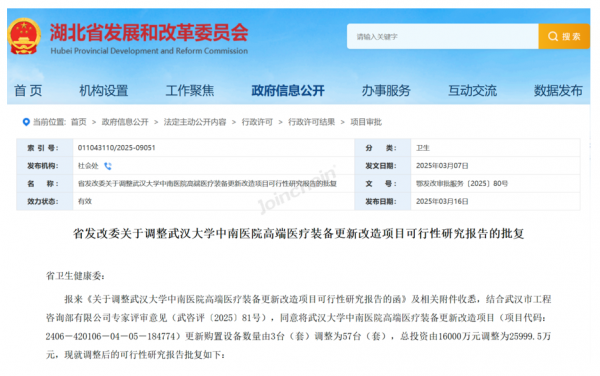The width and height of the screenshot is (600, 376).
Task: Focus the 请输入关键字 search field
Action: (442, 36)
